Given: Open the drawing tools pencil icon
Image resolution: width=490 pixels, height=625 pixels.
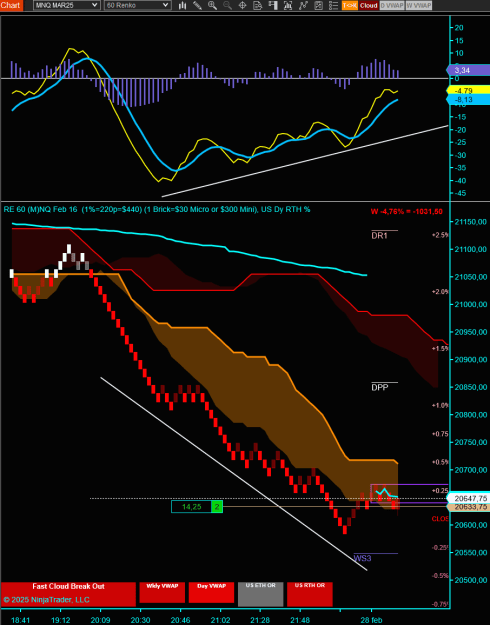Looking at the screenshot, I should point(197,5).
